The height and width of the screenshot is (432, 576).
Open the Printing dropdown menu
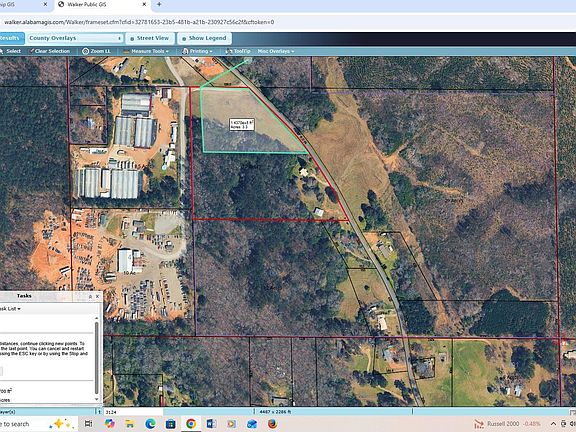198,51
